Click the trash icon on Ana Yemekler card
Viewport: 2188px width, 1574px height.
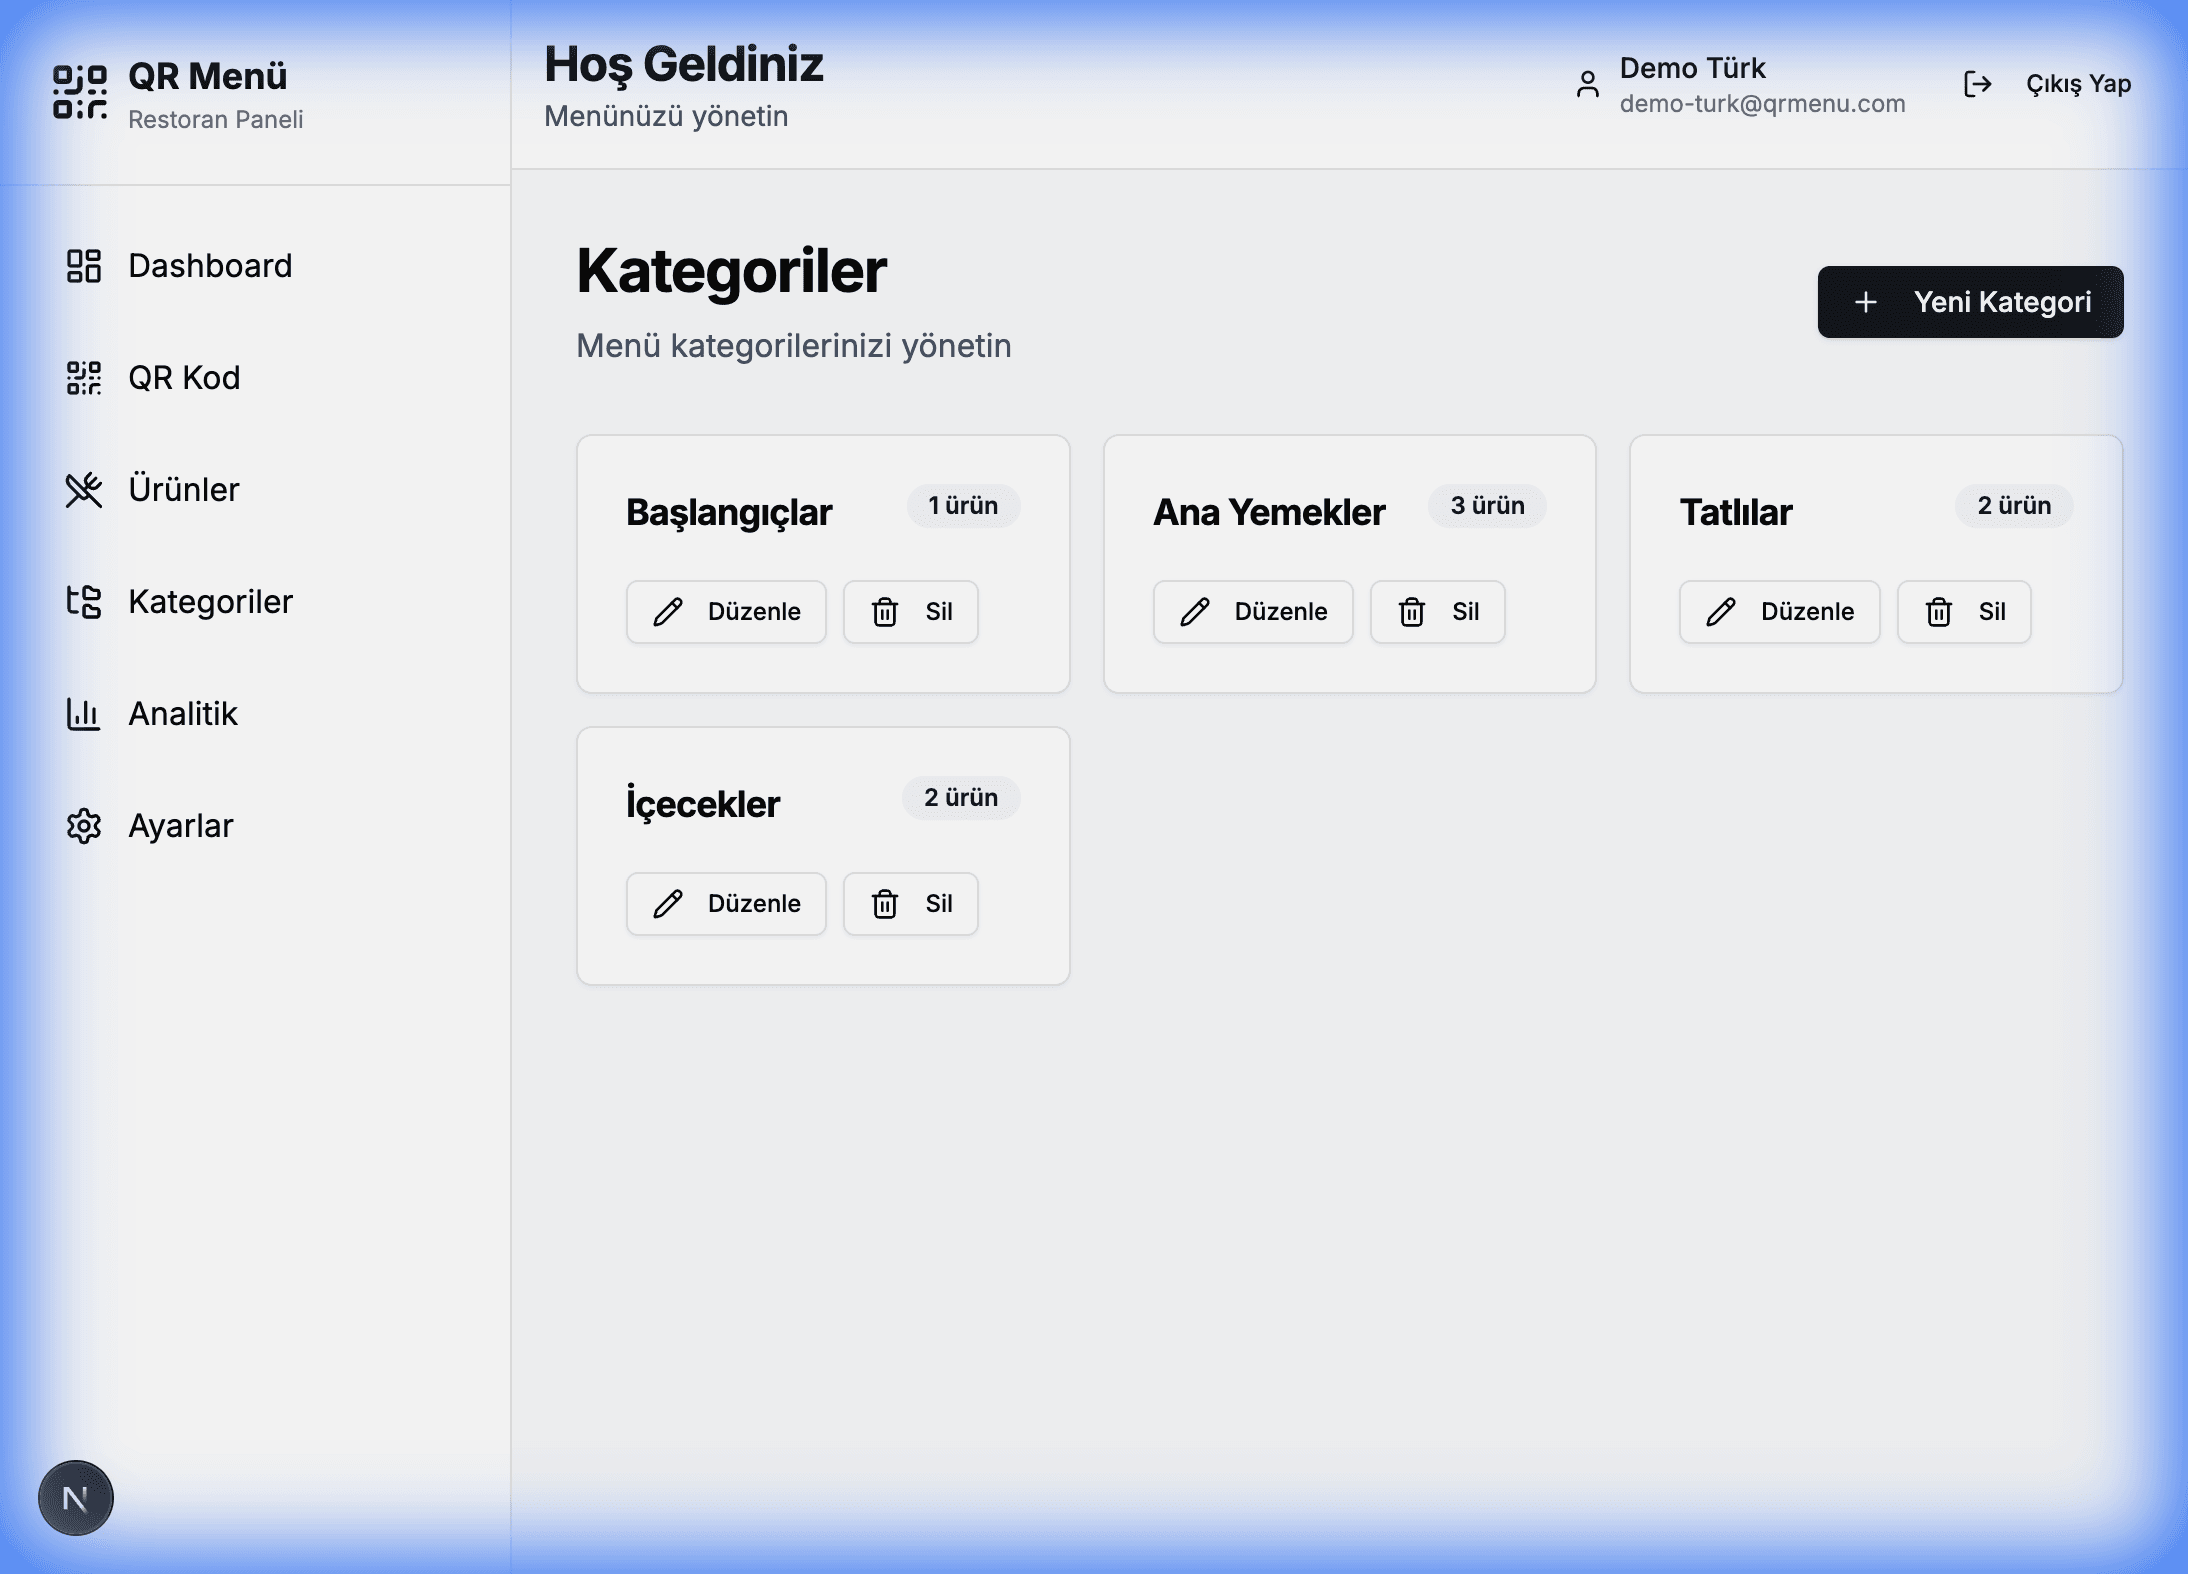(1413, 611)
